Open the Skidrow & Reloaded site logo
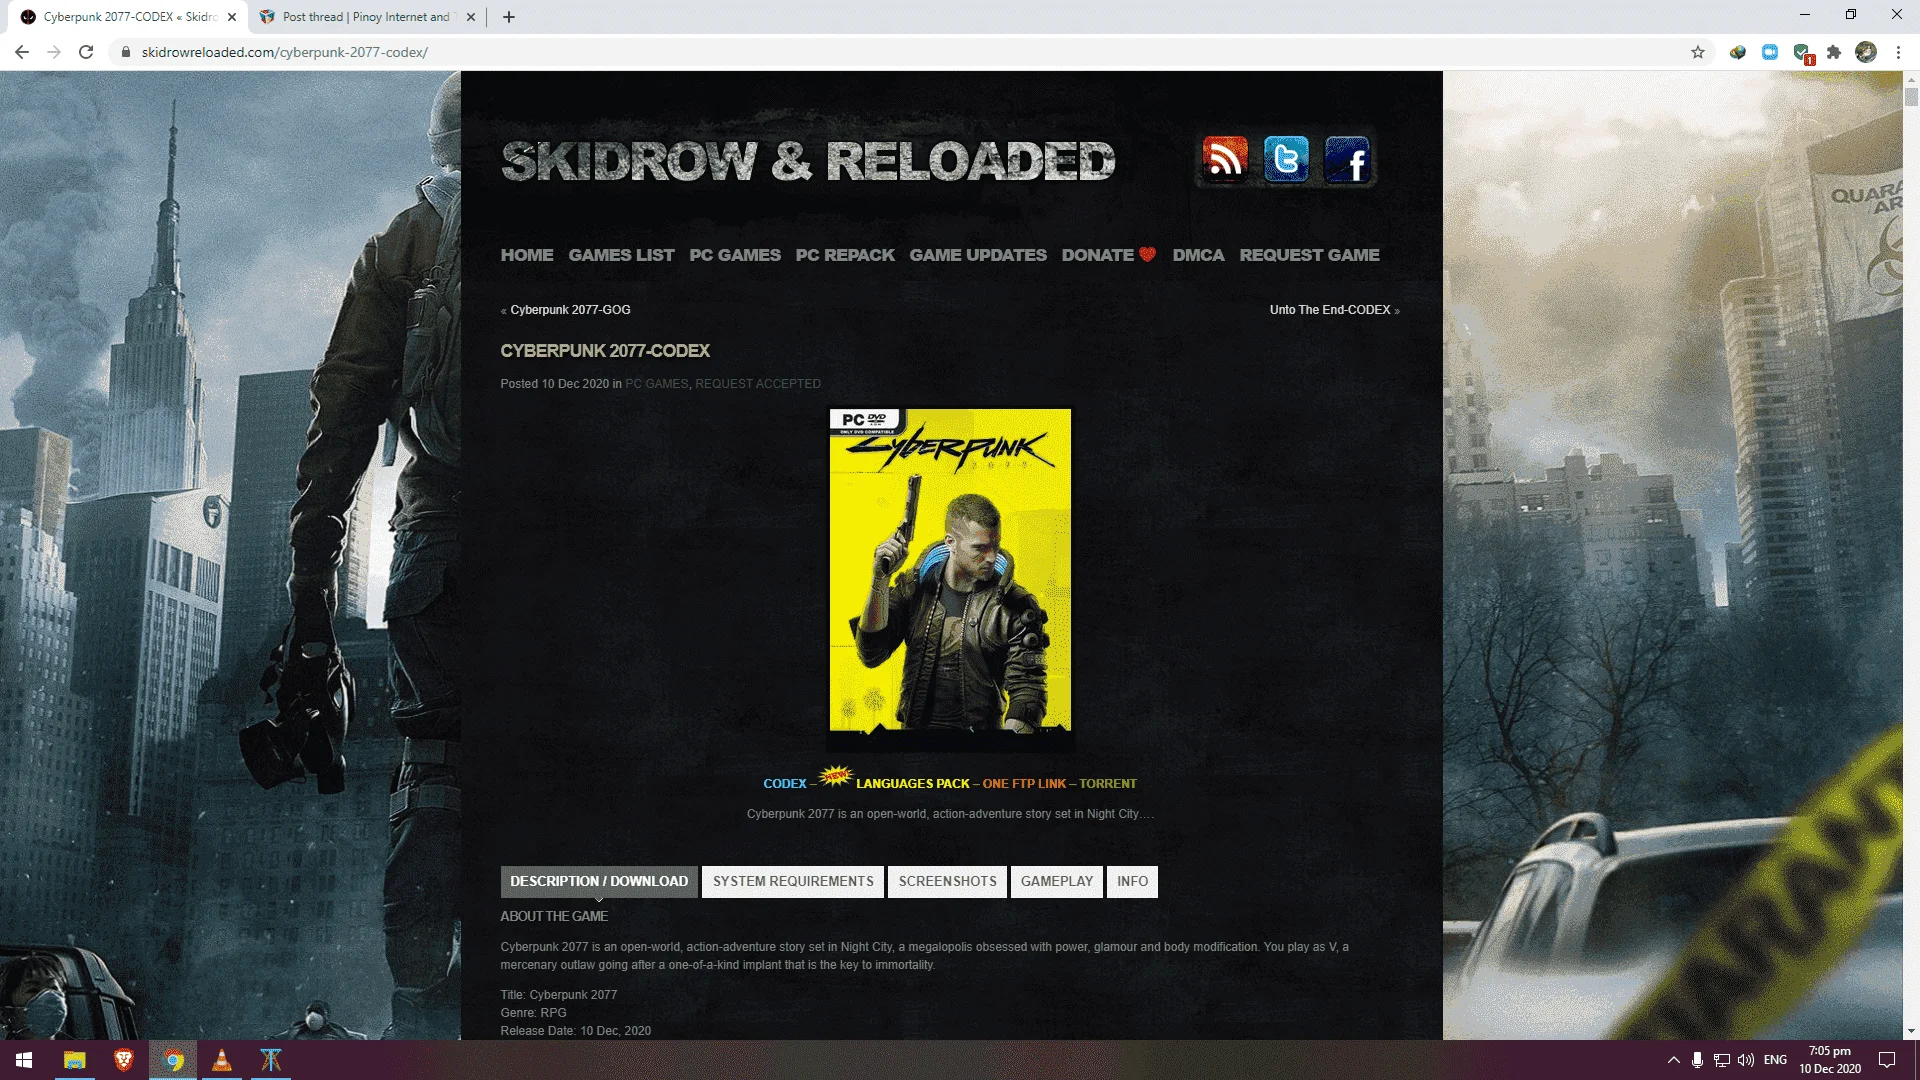Viewport: 1920px width, 1080px height. pos(808,162)
